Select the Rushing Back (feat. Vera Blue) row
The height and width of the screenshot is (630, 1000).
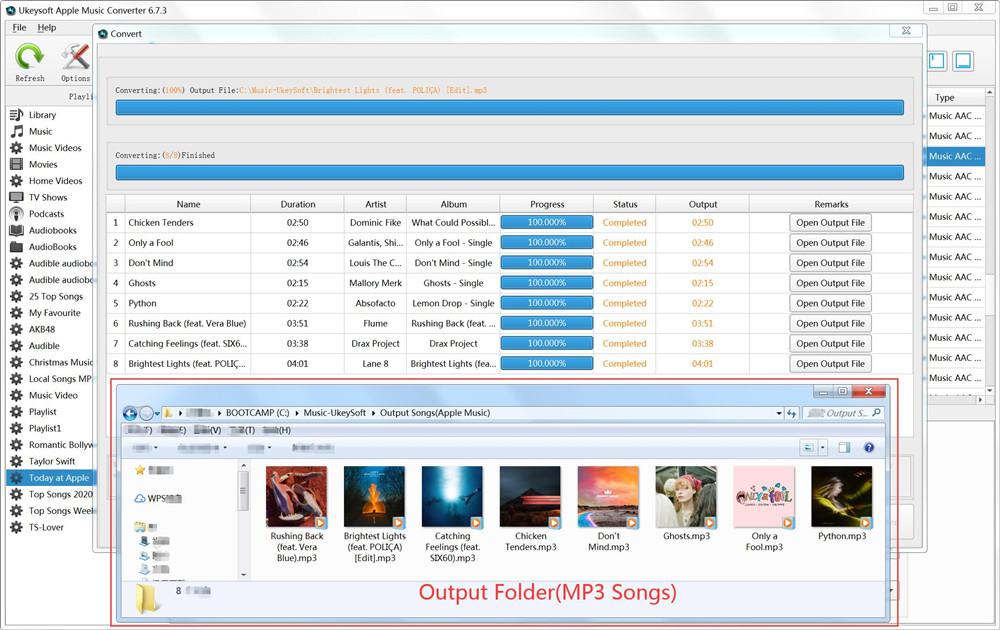[510, 323]
